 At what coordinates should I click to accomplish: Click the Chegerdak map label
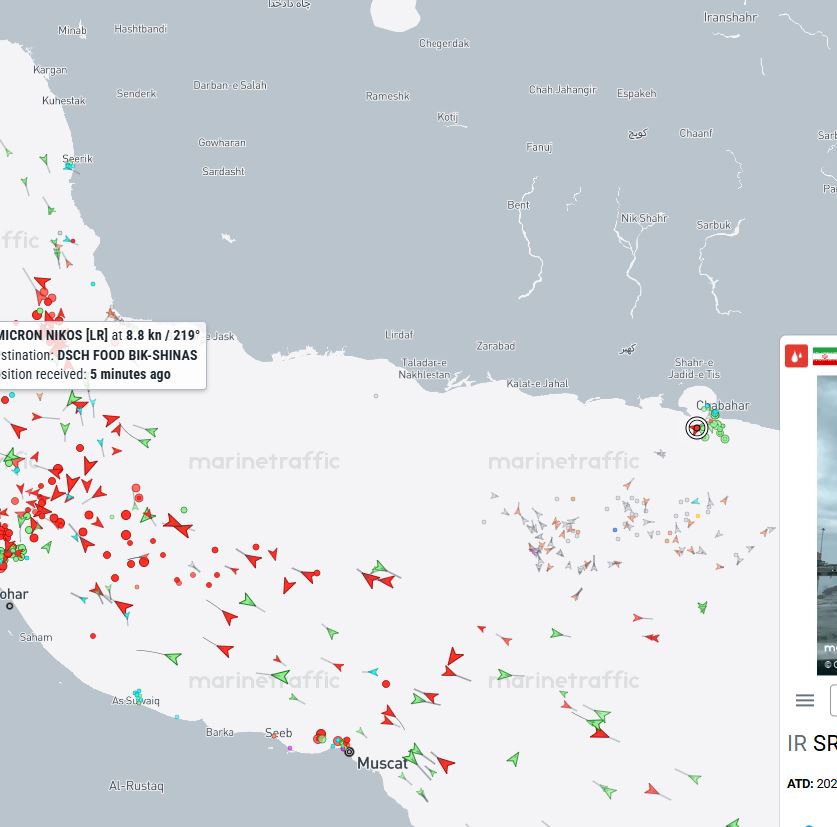[x=444, y=43]
